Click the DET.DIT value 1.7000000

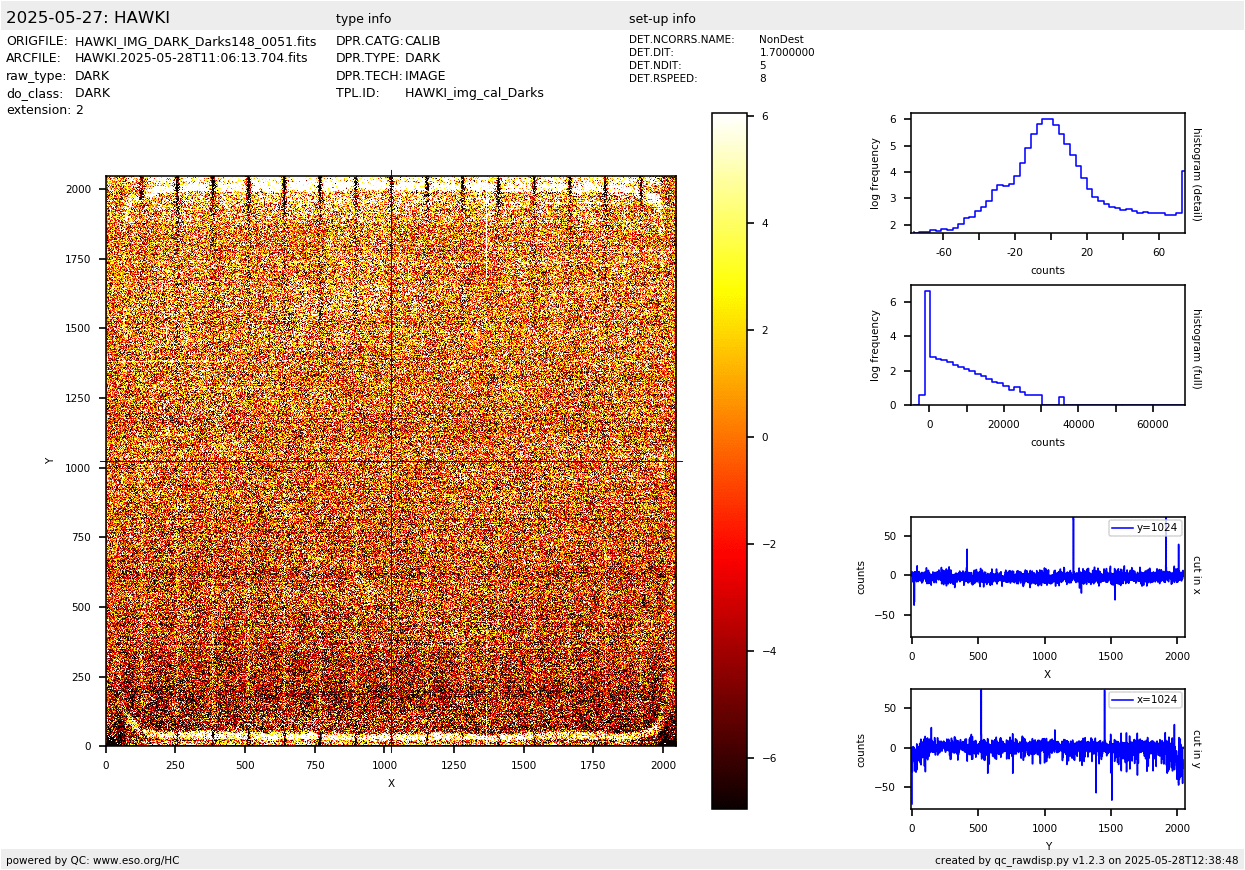(x=786, y=53)
